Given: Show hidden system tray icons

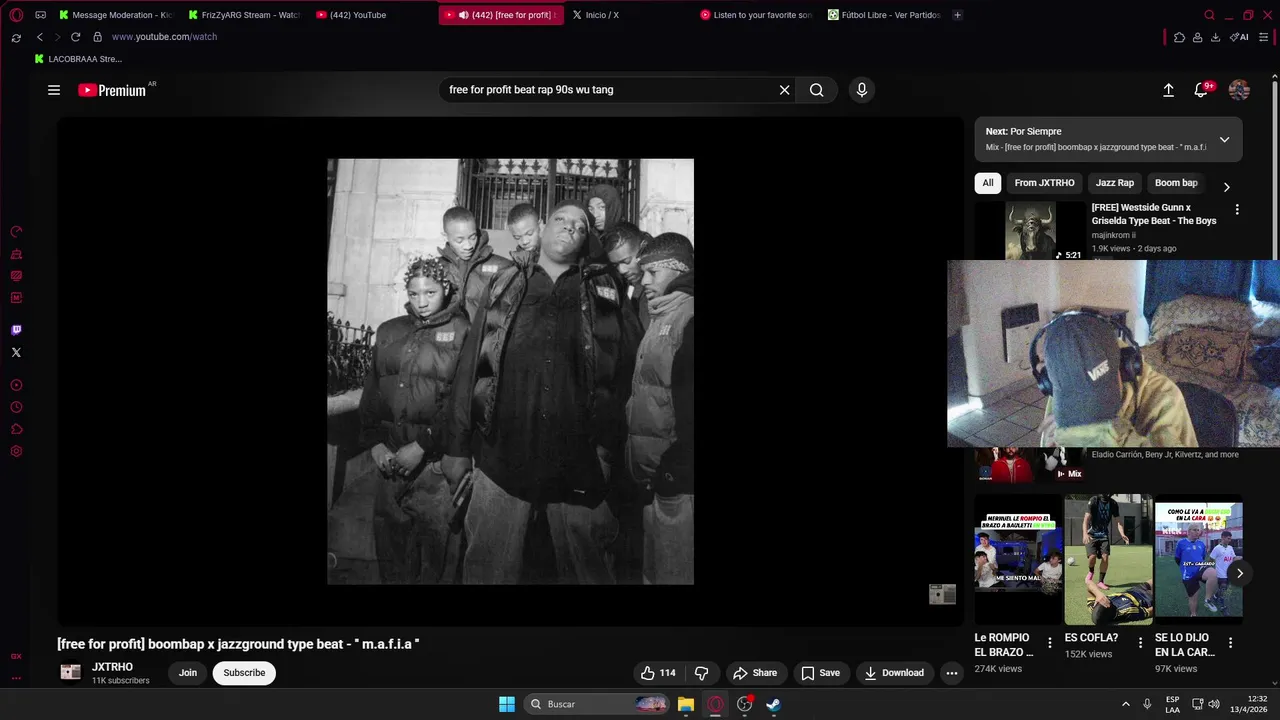Looking at the screenshot, I should 1125,704.
